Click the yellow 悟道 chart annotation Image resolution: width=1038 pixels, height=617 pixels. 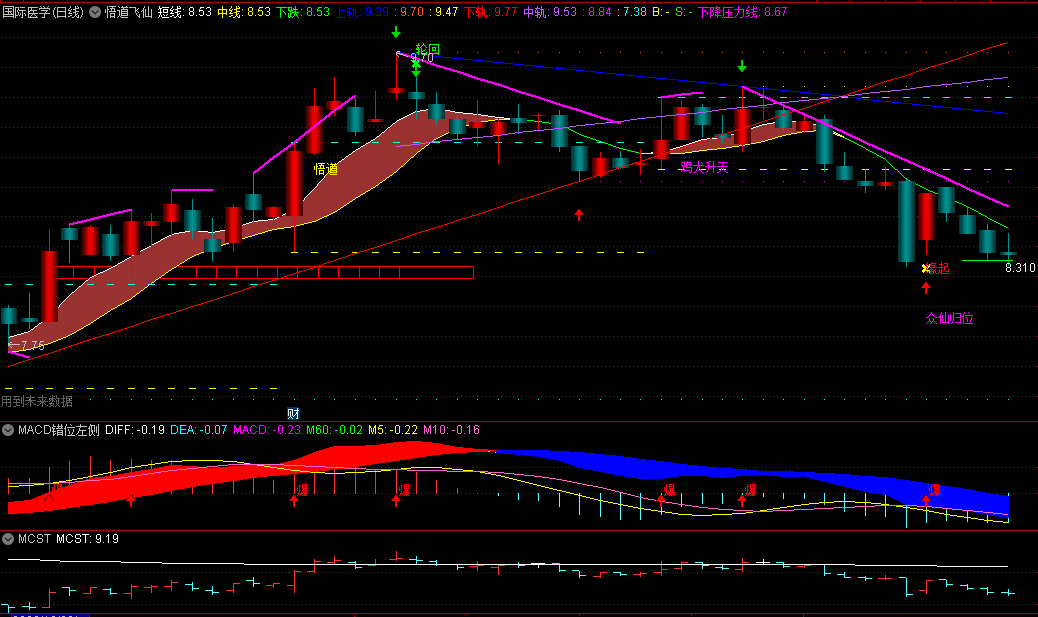[326, 169]
